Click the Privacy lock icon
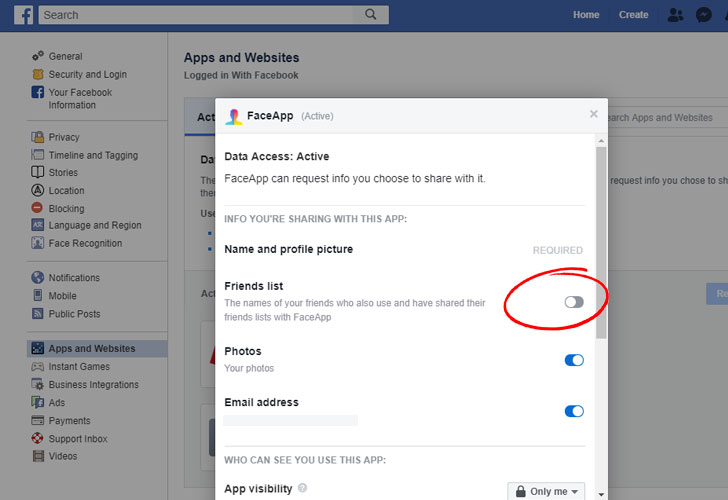This screenshot has width=728, height=500. click(38, 137)
